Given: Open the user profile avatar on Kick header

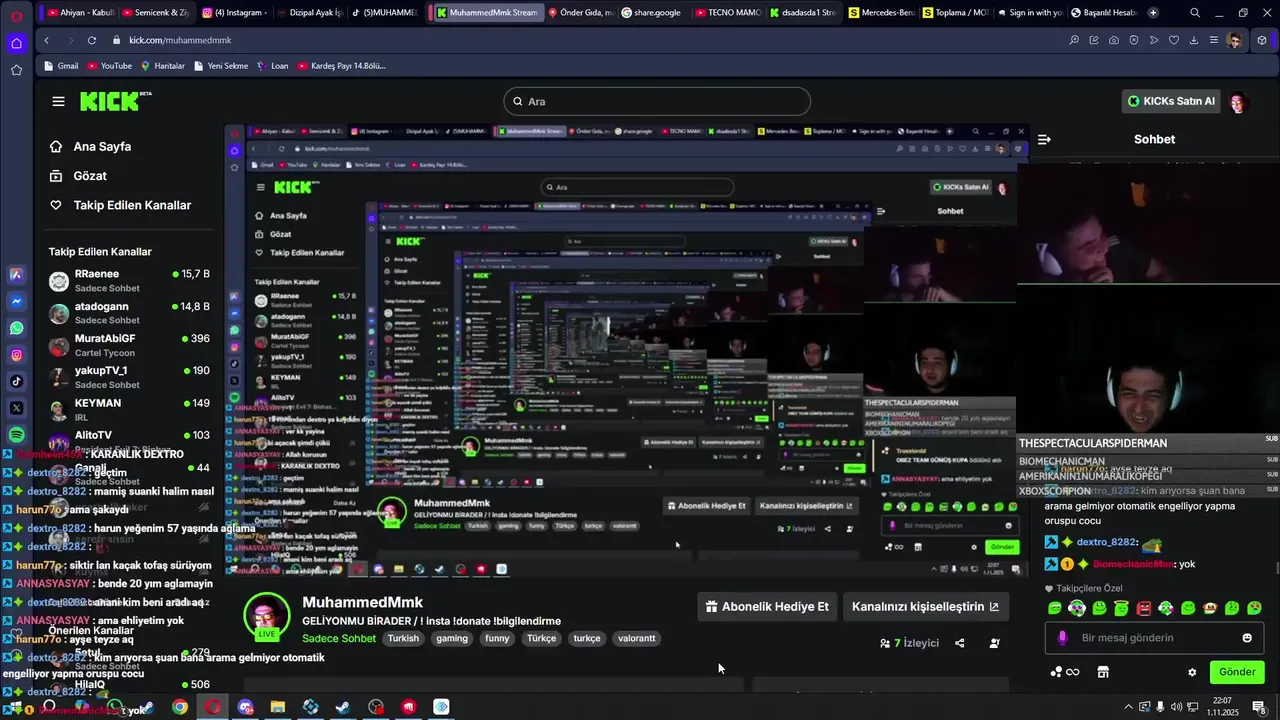Looking at the screenshot, I should 1238,101.
